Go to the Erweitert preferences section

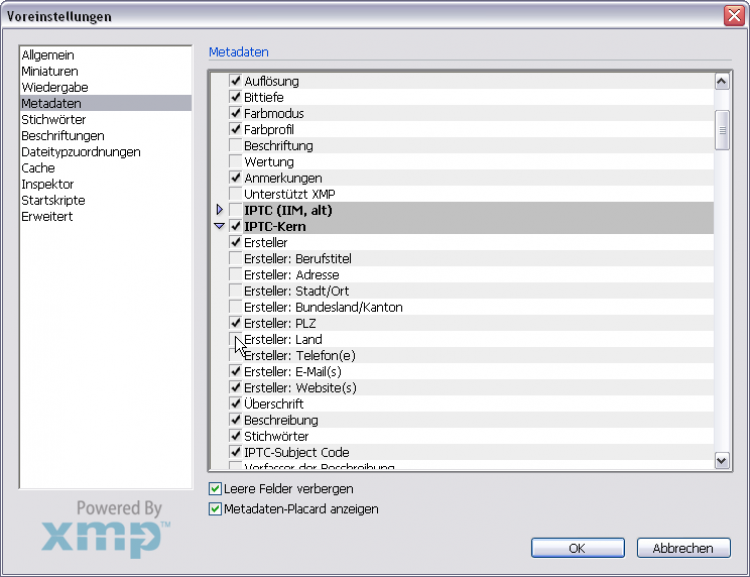pyautogui.click(x=47, y=216)
